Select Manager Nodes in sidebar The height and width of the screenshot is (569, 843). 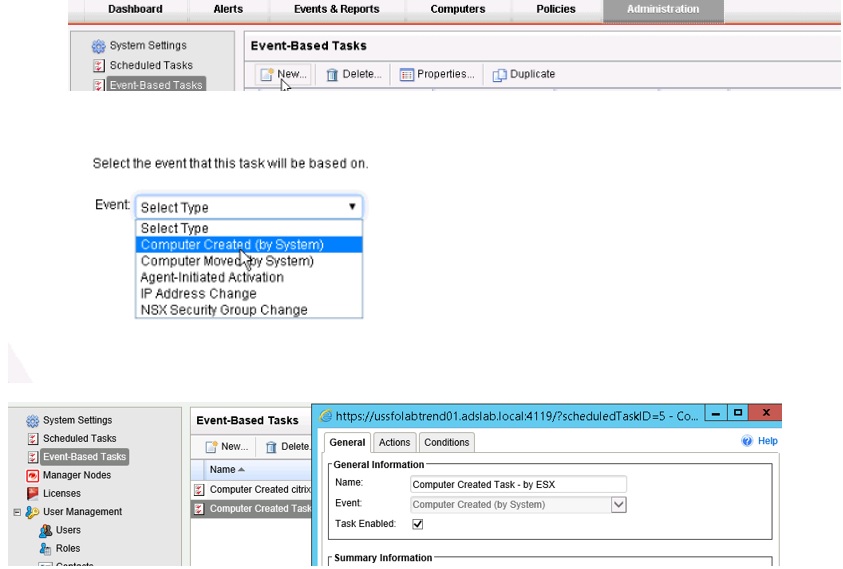75,475
